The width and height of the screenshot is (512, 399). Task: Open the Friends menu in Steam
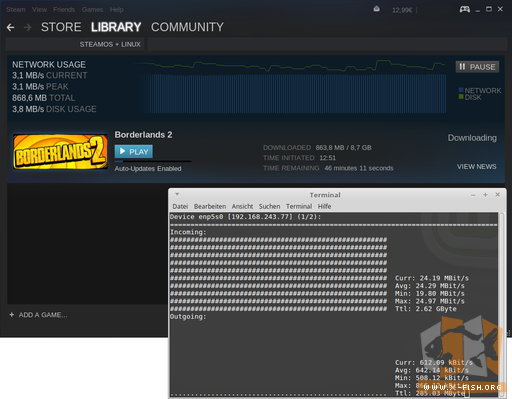64,10
